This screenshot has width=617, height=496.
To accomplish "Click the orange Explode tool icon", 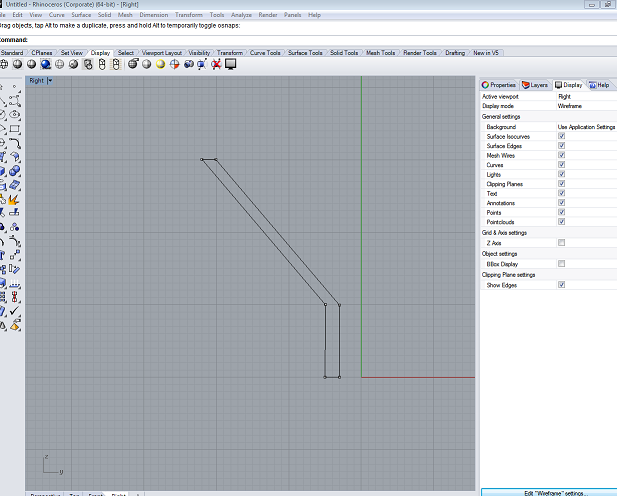I will click(14, 200).
